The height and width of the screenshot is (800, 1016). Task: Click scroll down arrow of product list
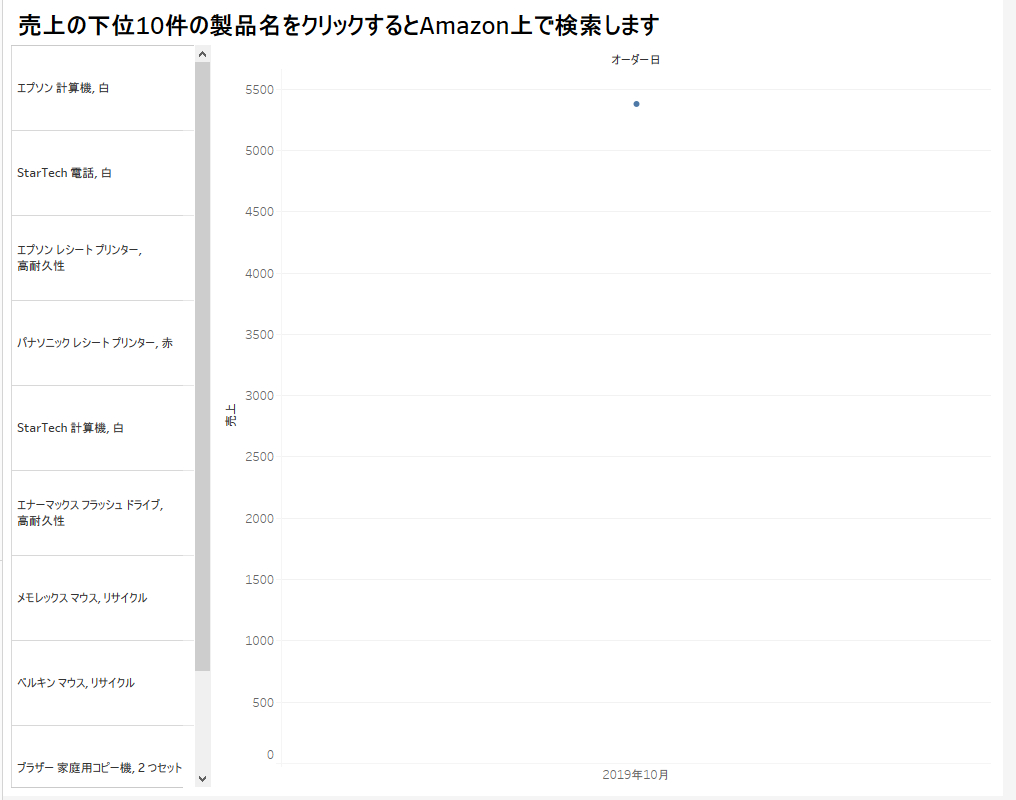(202, 779)
